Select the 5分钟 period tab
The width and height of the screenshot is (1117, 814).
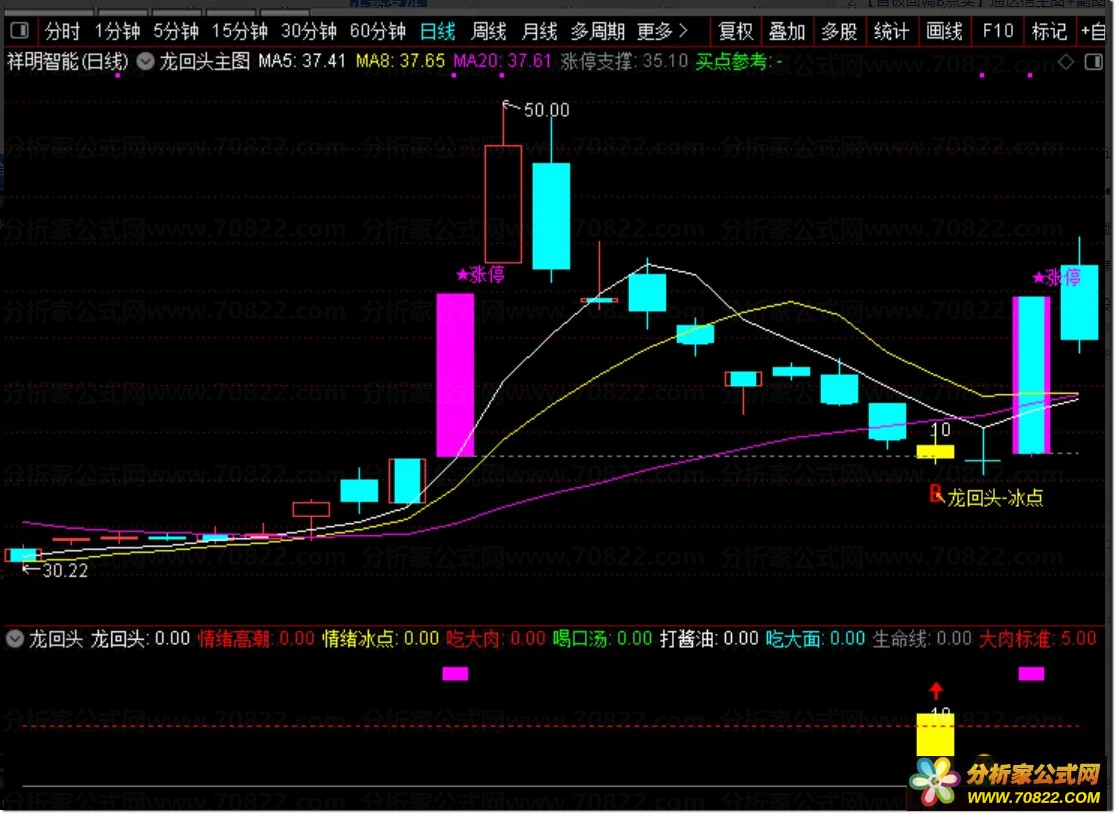click(x=176, y=31)
